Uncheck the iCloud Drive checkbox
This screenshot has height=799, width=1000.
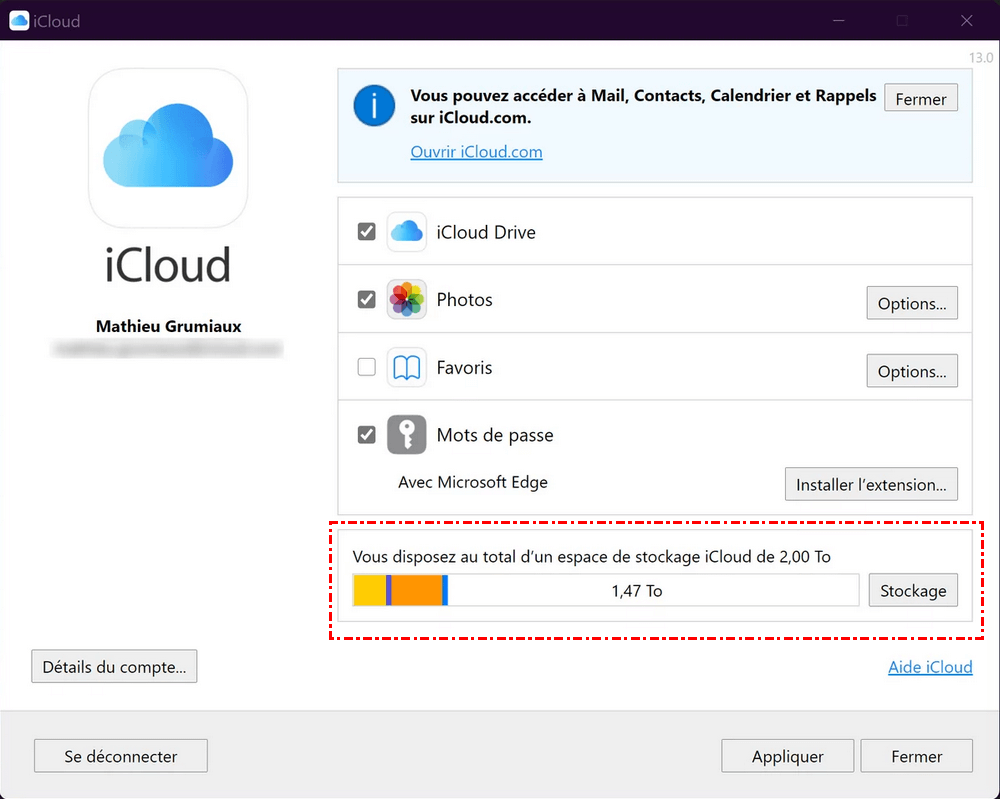pyautogui.click(x=367, y=232)
